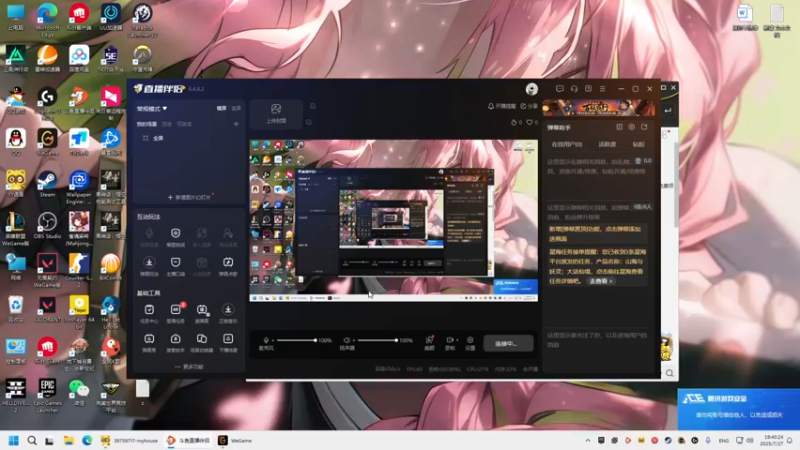Click the game banner ad image
800x450 pixels.
click(598, 108)
